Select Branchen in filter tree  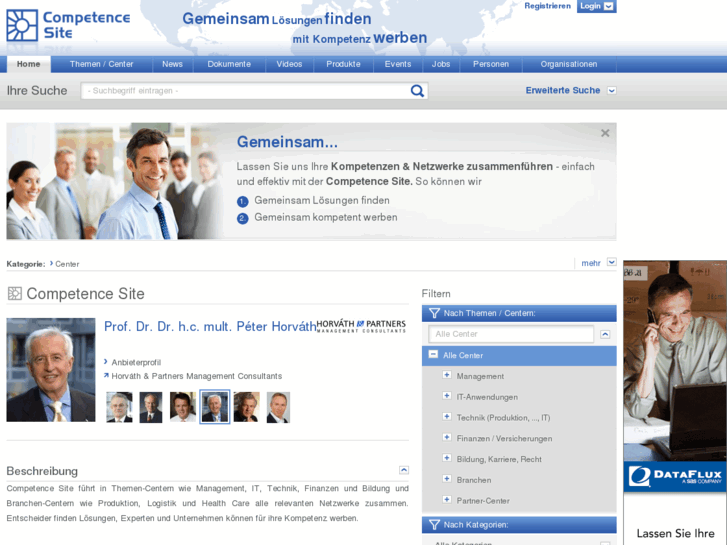pos(474,480)
